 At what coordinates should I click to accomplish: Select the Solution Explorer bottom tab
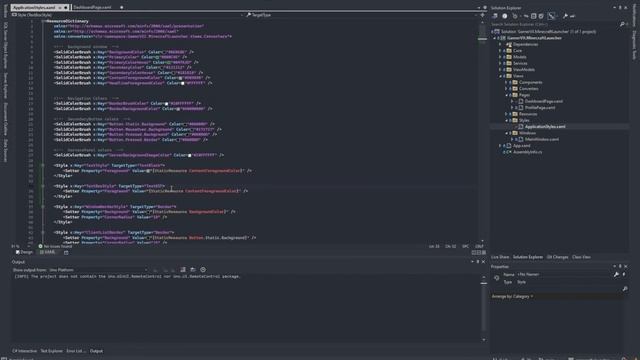click(527, 257)
